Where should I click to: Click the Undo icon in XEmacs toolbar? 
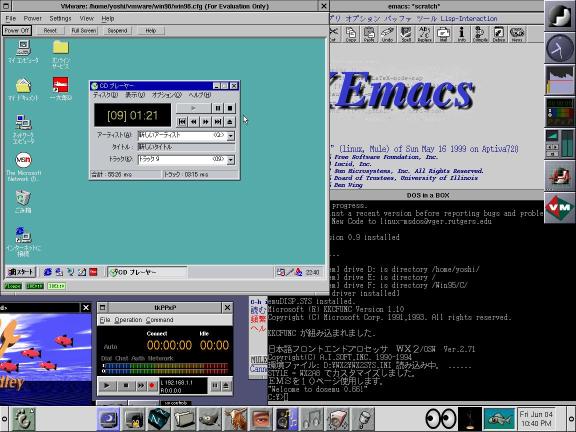388,34
